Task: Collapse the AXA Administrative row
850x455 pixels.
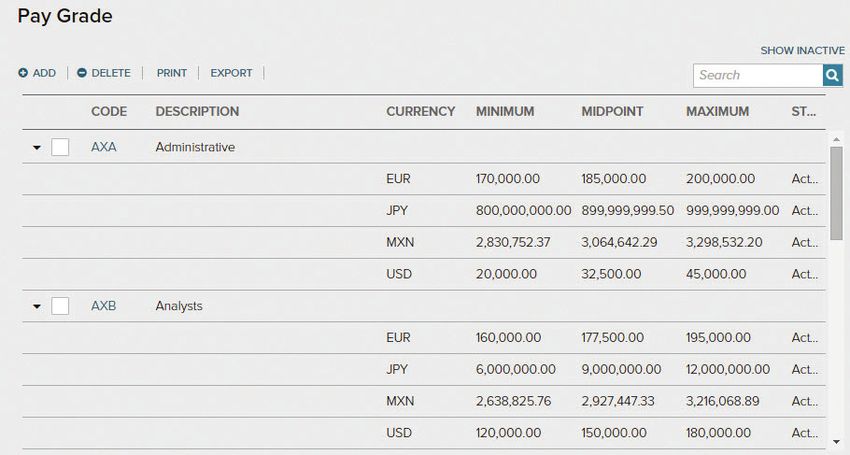Action: [x=37, y=148]
